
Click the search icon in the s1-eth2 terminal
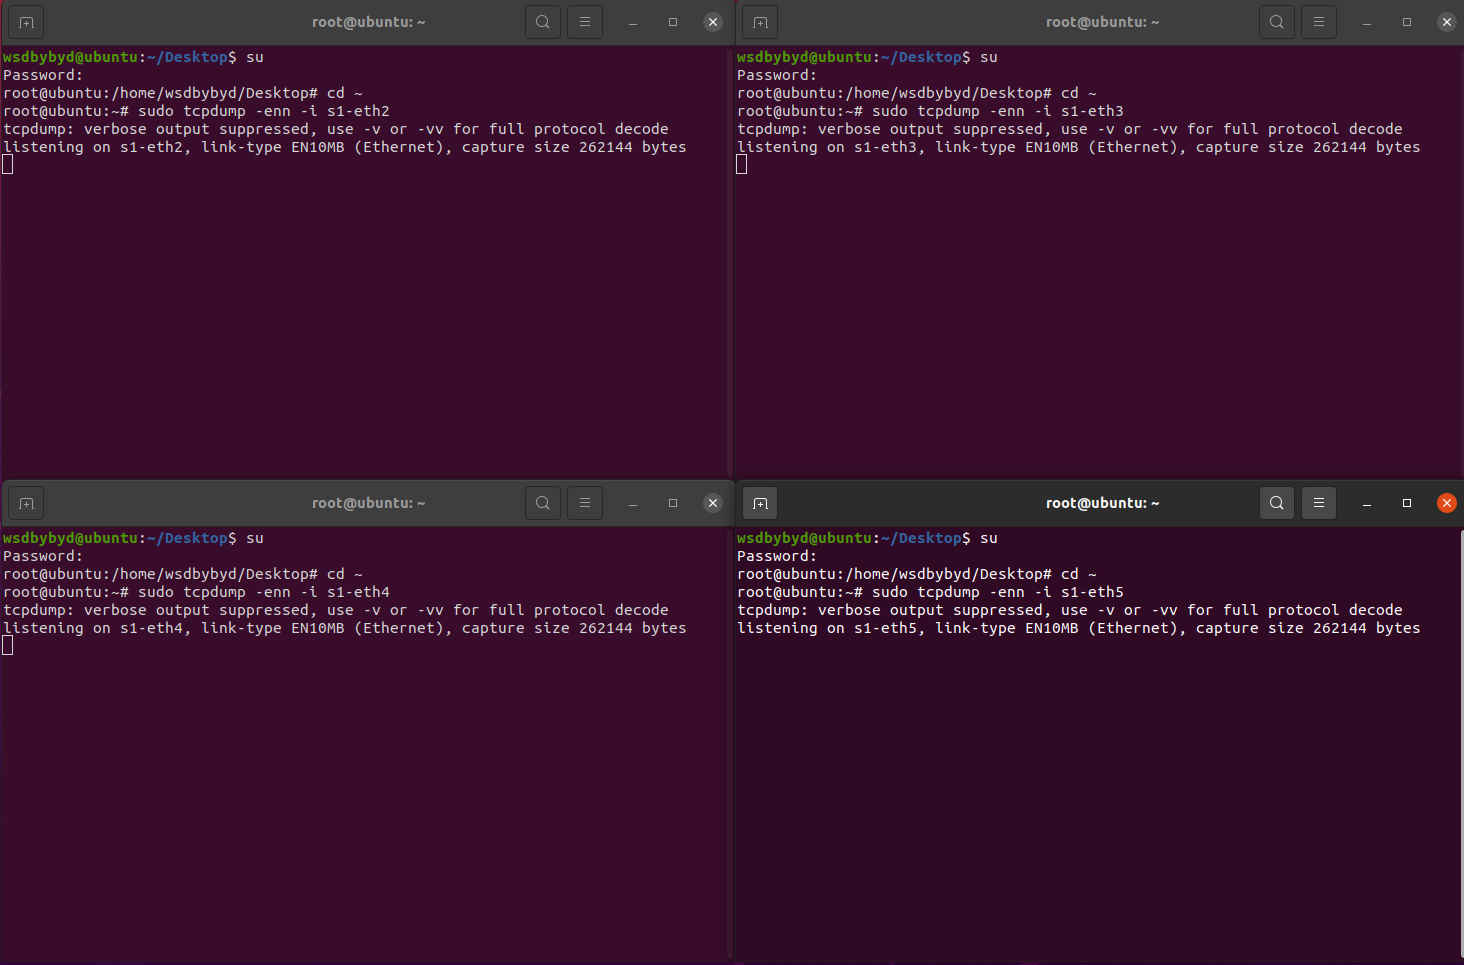tap(543, 22)
